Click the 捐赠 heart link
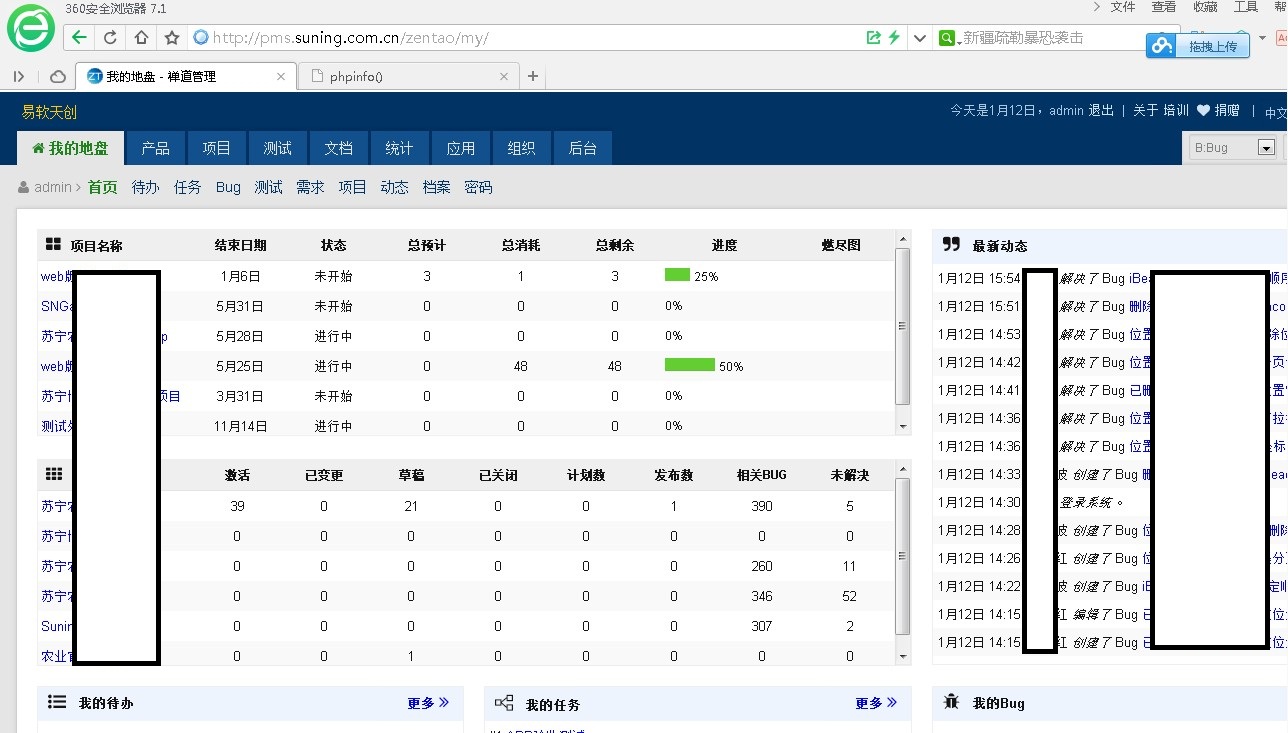The width and height of the screenshot is (1288, 733). tap(1218, 110)
